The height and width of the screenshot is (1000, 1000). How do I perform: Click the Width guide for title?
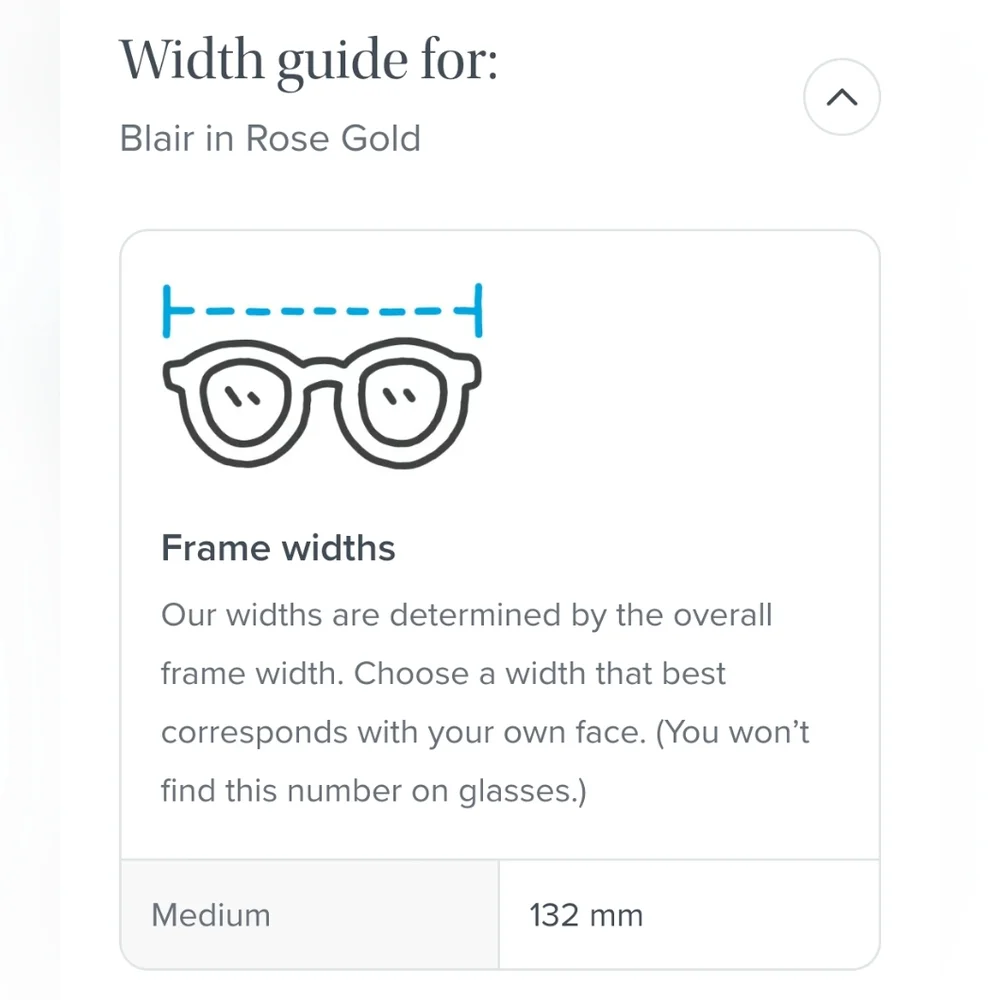(310, 60)
